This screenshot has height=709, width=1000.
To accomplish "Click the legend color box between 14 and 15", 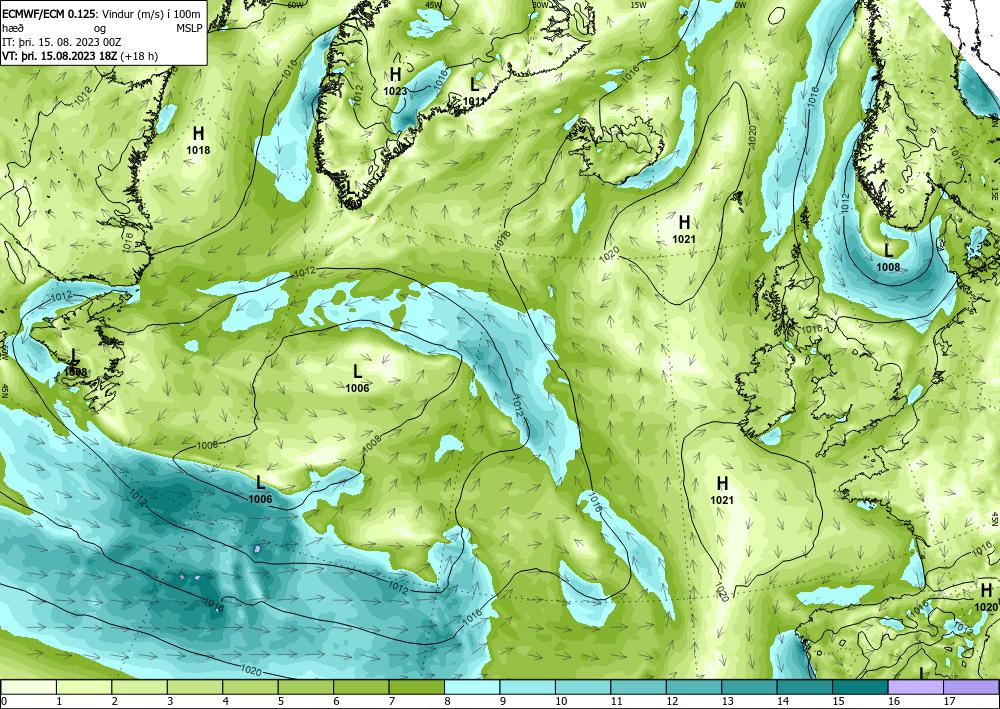I will [x=805, y=687].
